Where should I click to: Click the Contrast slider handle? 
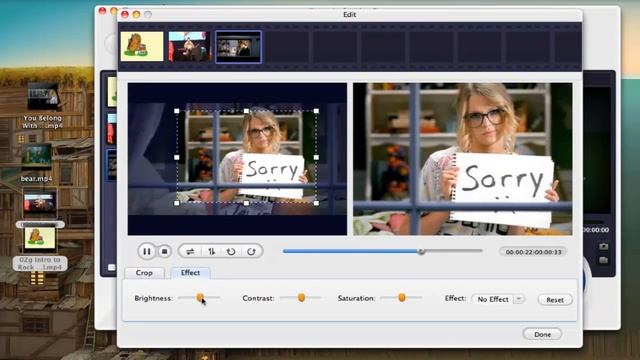tap(301, 298)
